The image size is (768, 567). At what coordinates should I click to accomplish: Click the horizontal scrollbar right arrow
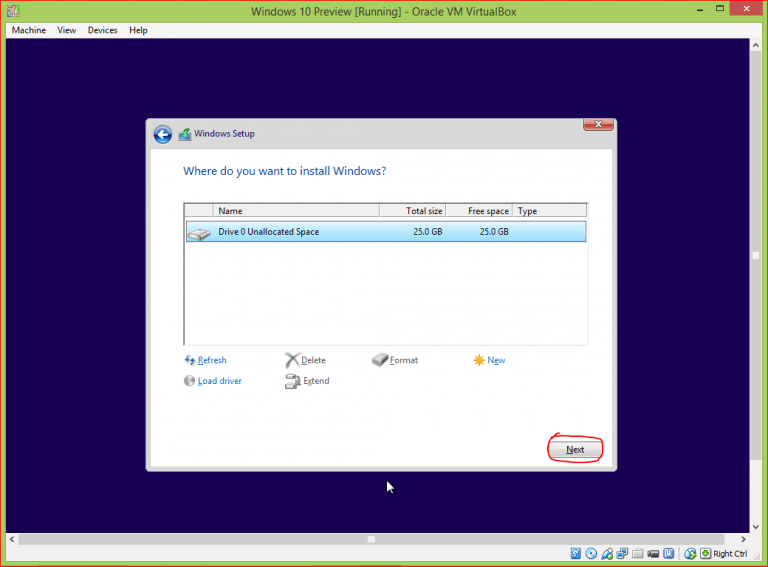coord(744,539)
